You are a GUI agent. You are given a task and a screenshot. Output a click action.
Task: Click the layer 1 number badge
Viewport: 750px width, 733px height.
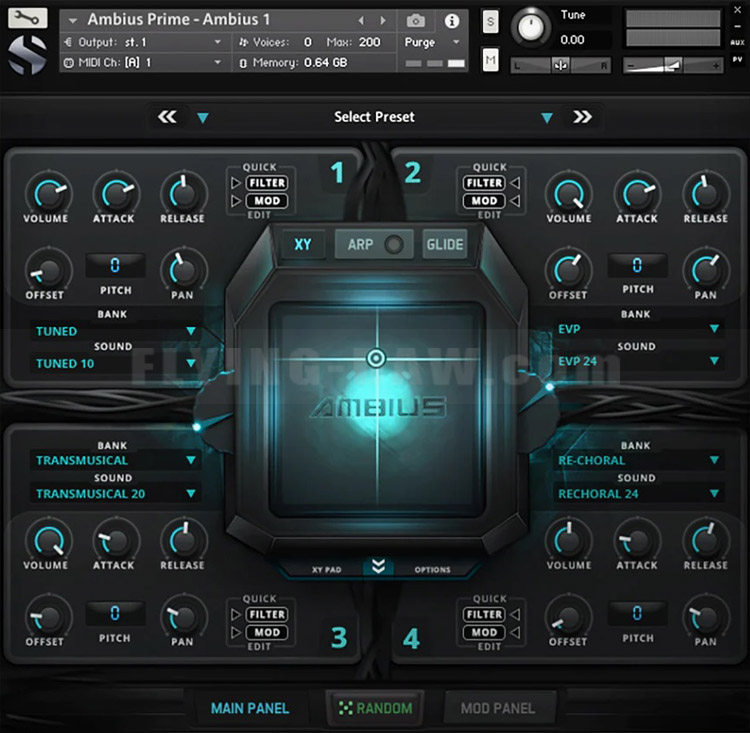pyautogui.click(x=337, y=173)
